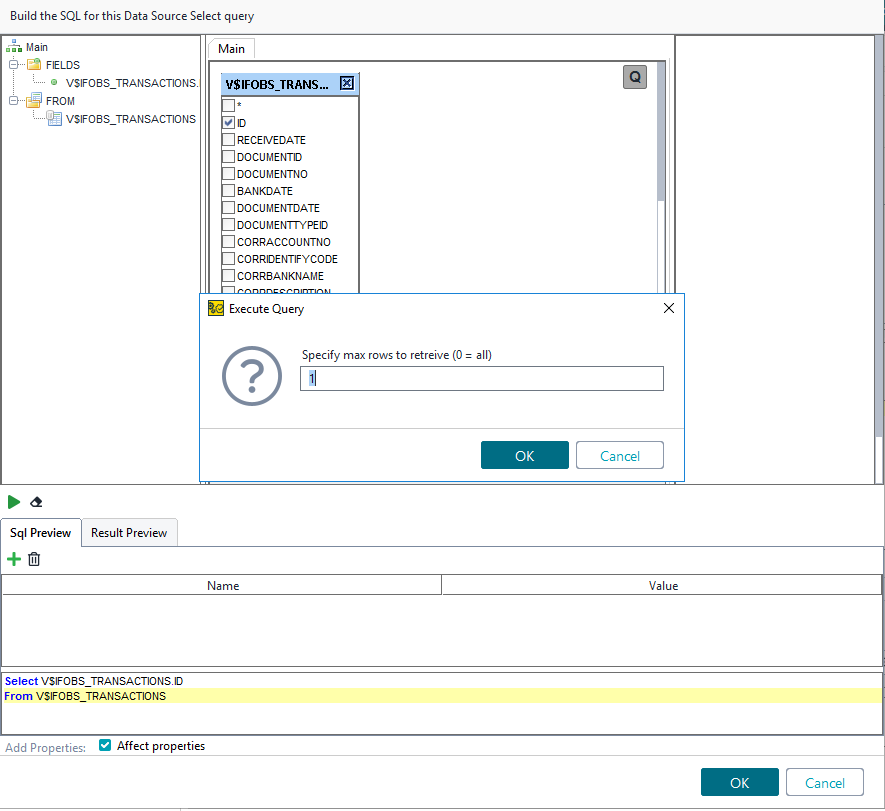Click the green run query play icon
This screenshot has width=885, height=811.
pos(14,502)
